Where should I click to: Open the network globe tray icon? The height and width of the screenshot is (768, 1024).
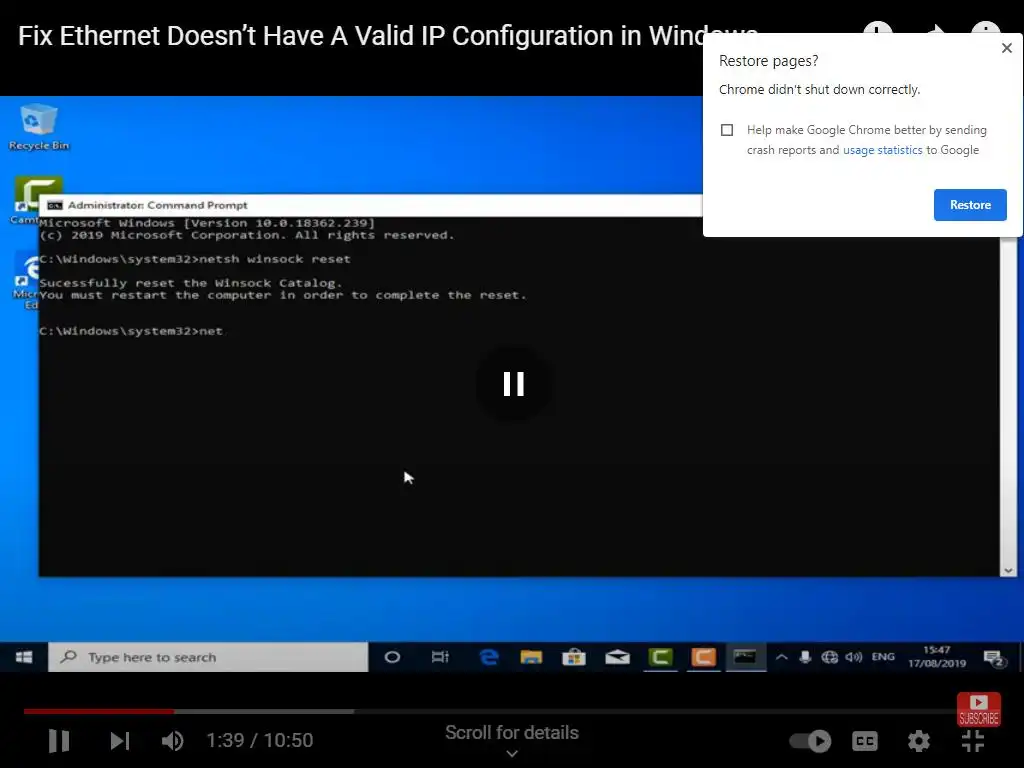pos(829,657)
